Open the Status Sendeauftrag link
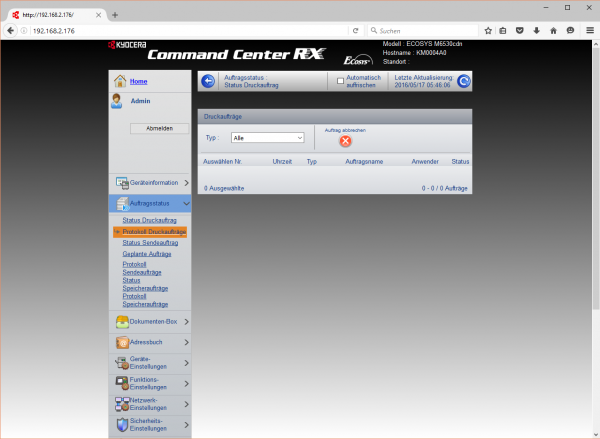 pyautogui.click(x=150, y=242)
